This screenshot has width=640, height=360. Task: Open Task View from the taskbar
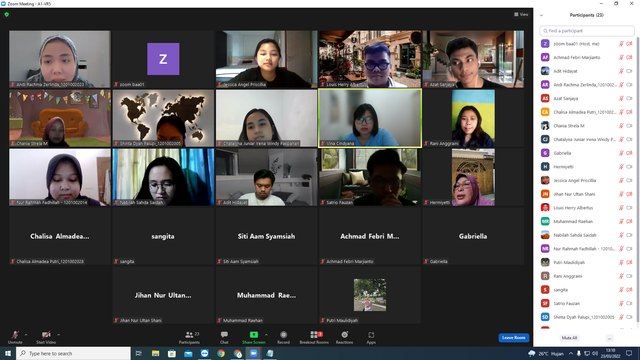click(139, 353)
